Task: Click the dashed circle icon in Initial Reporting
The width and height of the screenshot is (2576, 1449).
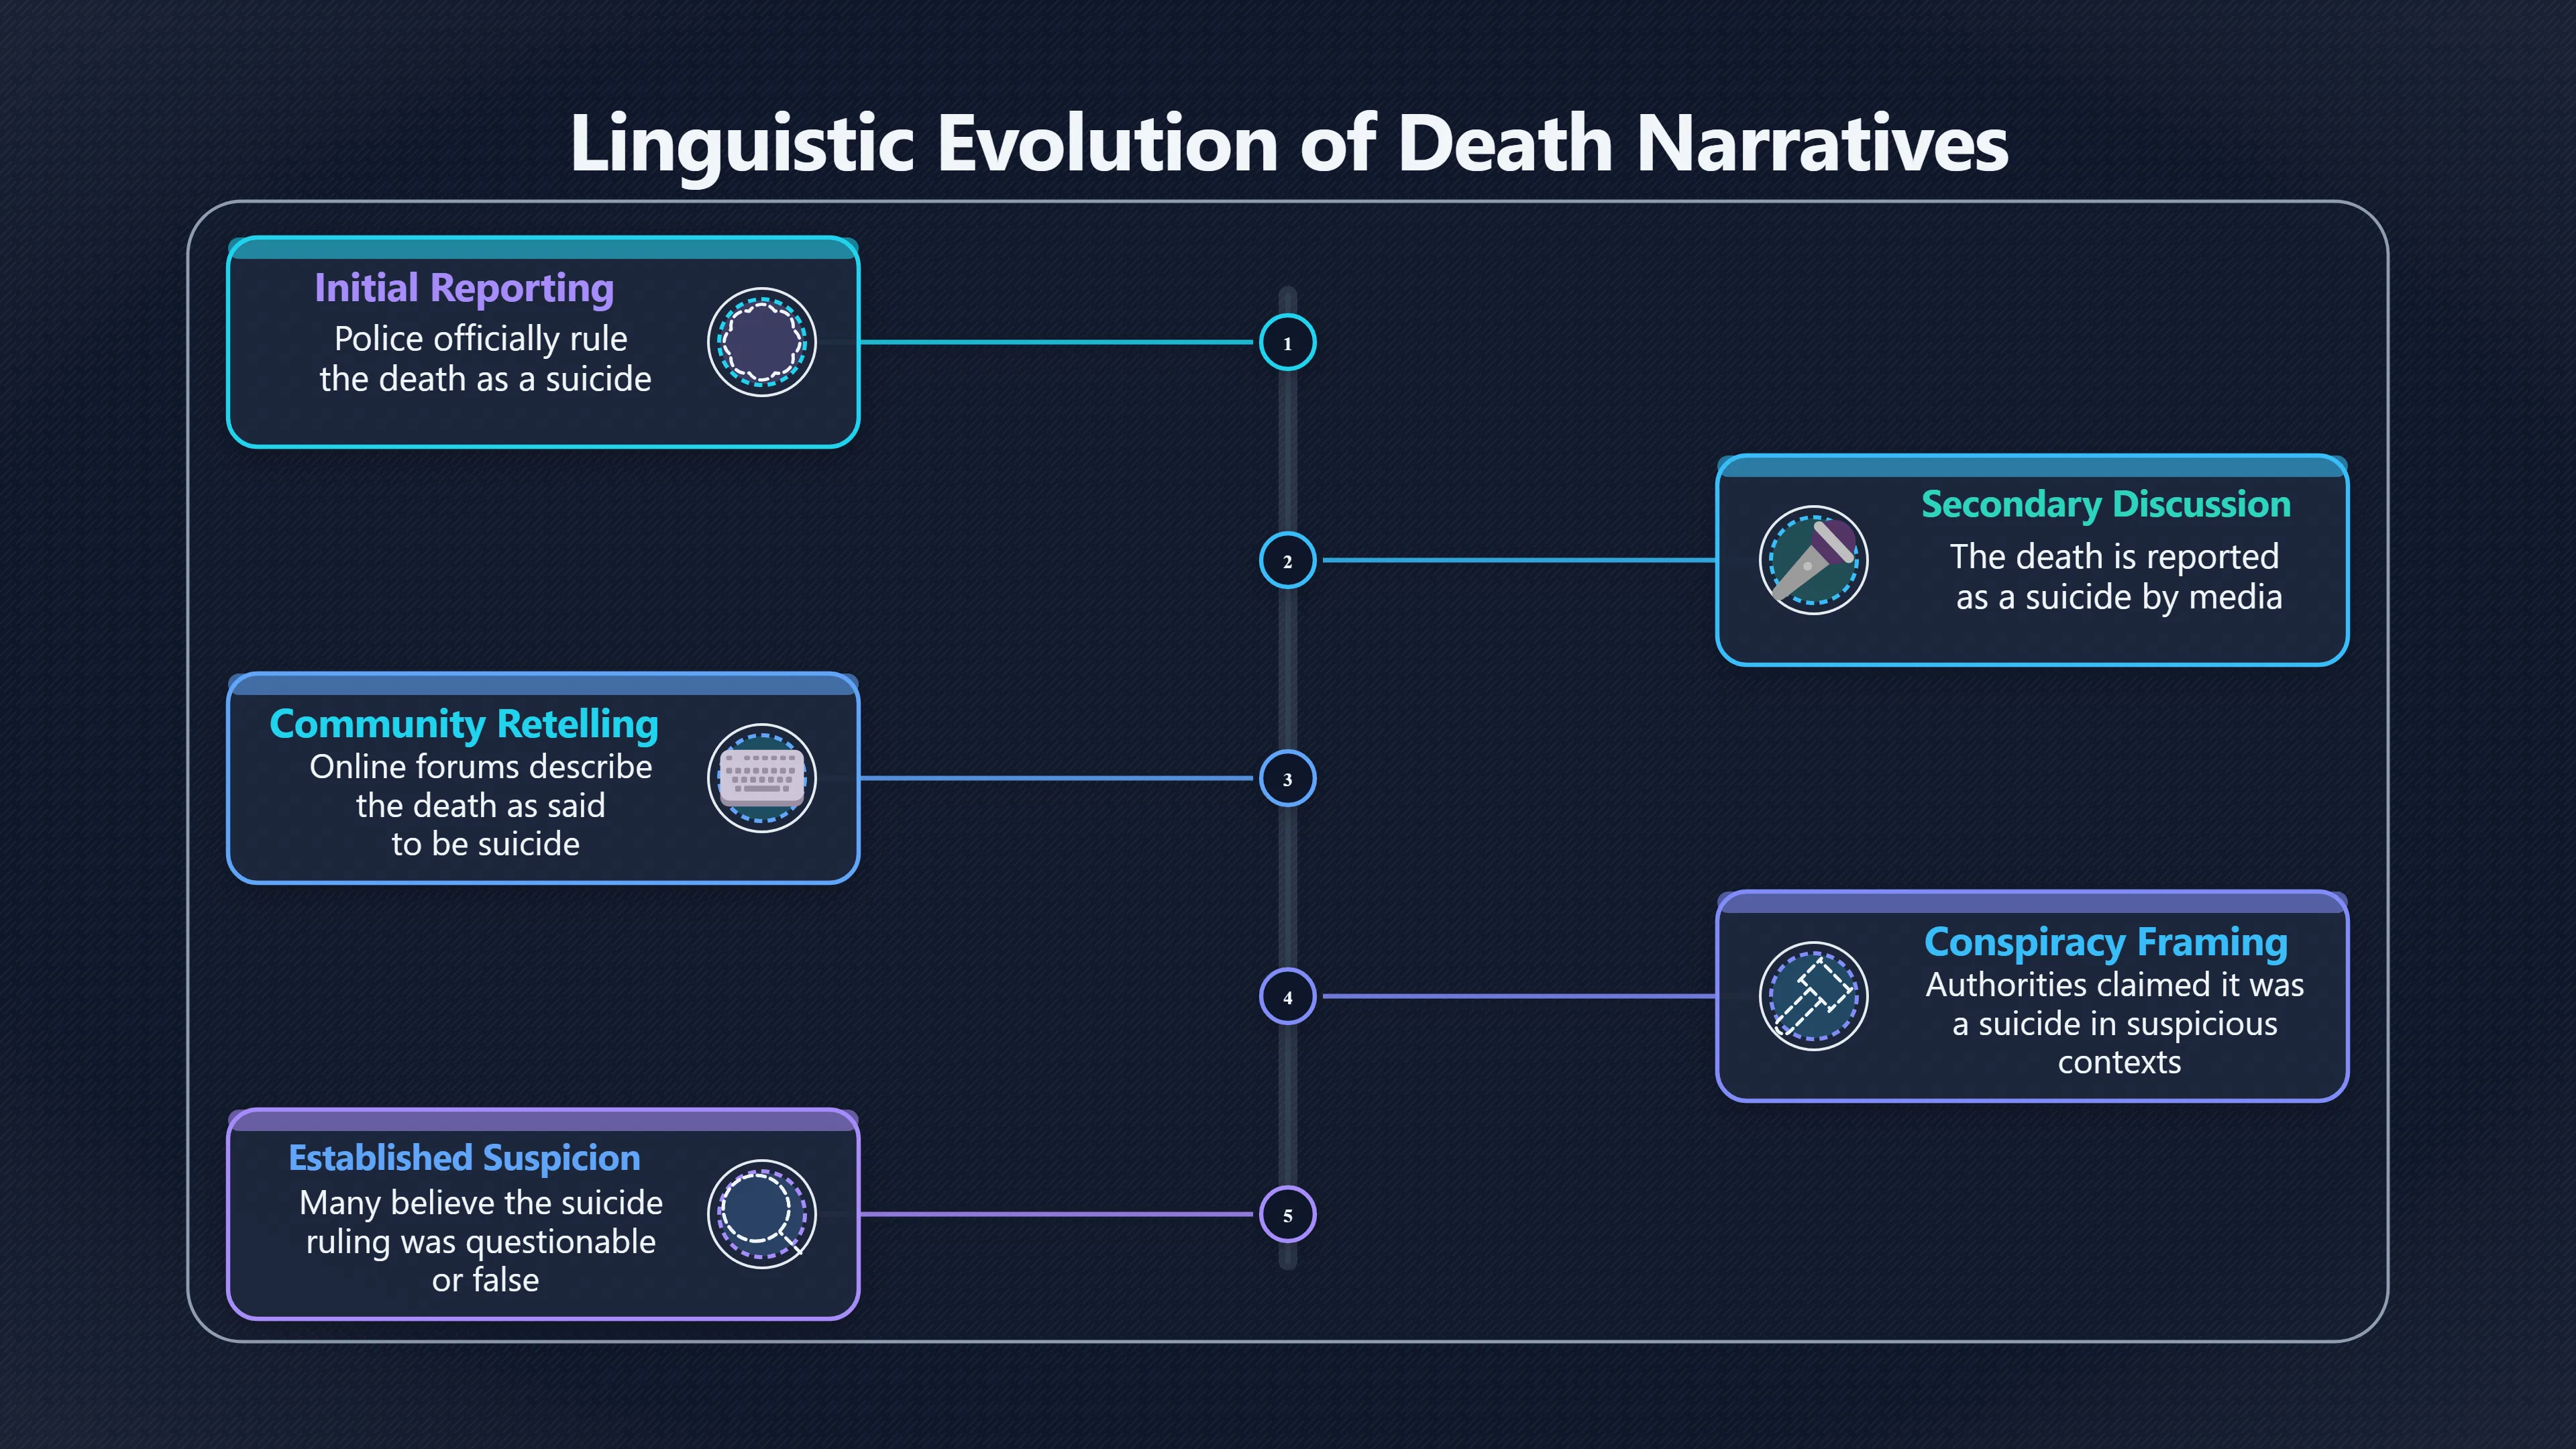Action: point(762,342)
